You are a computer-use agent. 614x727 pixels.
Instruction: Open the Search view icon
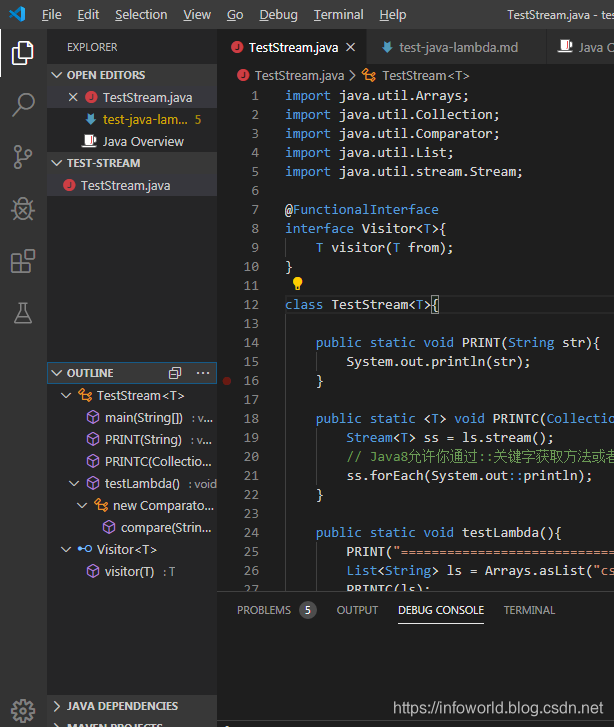click(23, 105)
